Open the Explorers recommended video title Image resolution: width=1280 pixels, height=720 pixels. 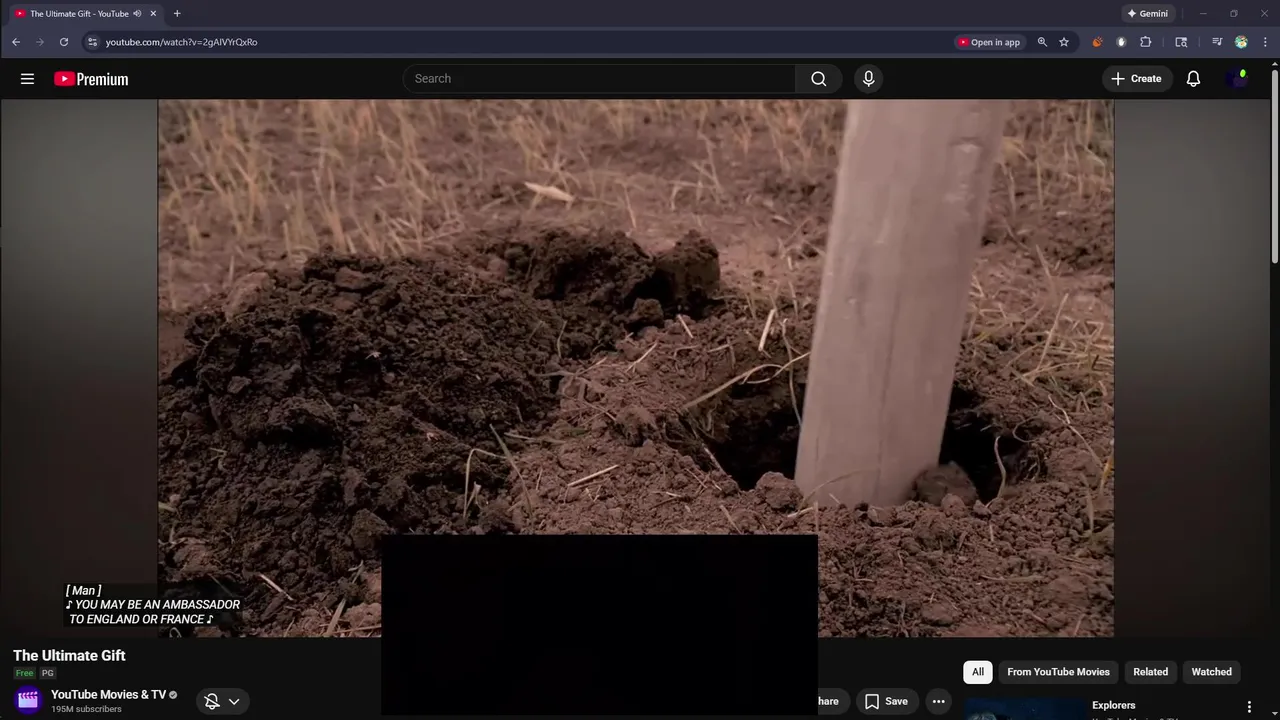1113,705
